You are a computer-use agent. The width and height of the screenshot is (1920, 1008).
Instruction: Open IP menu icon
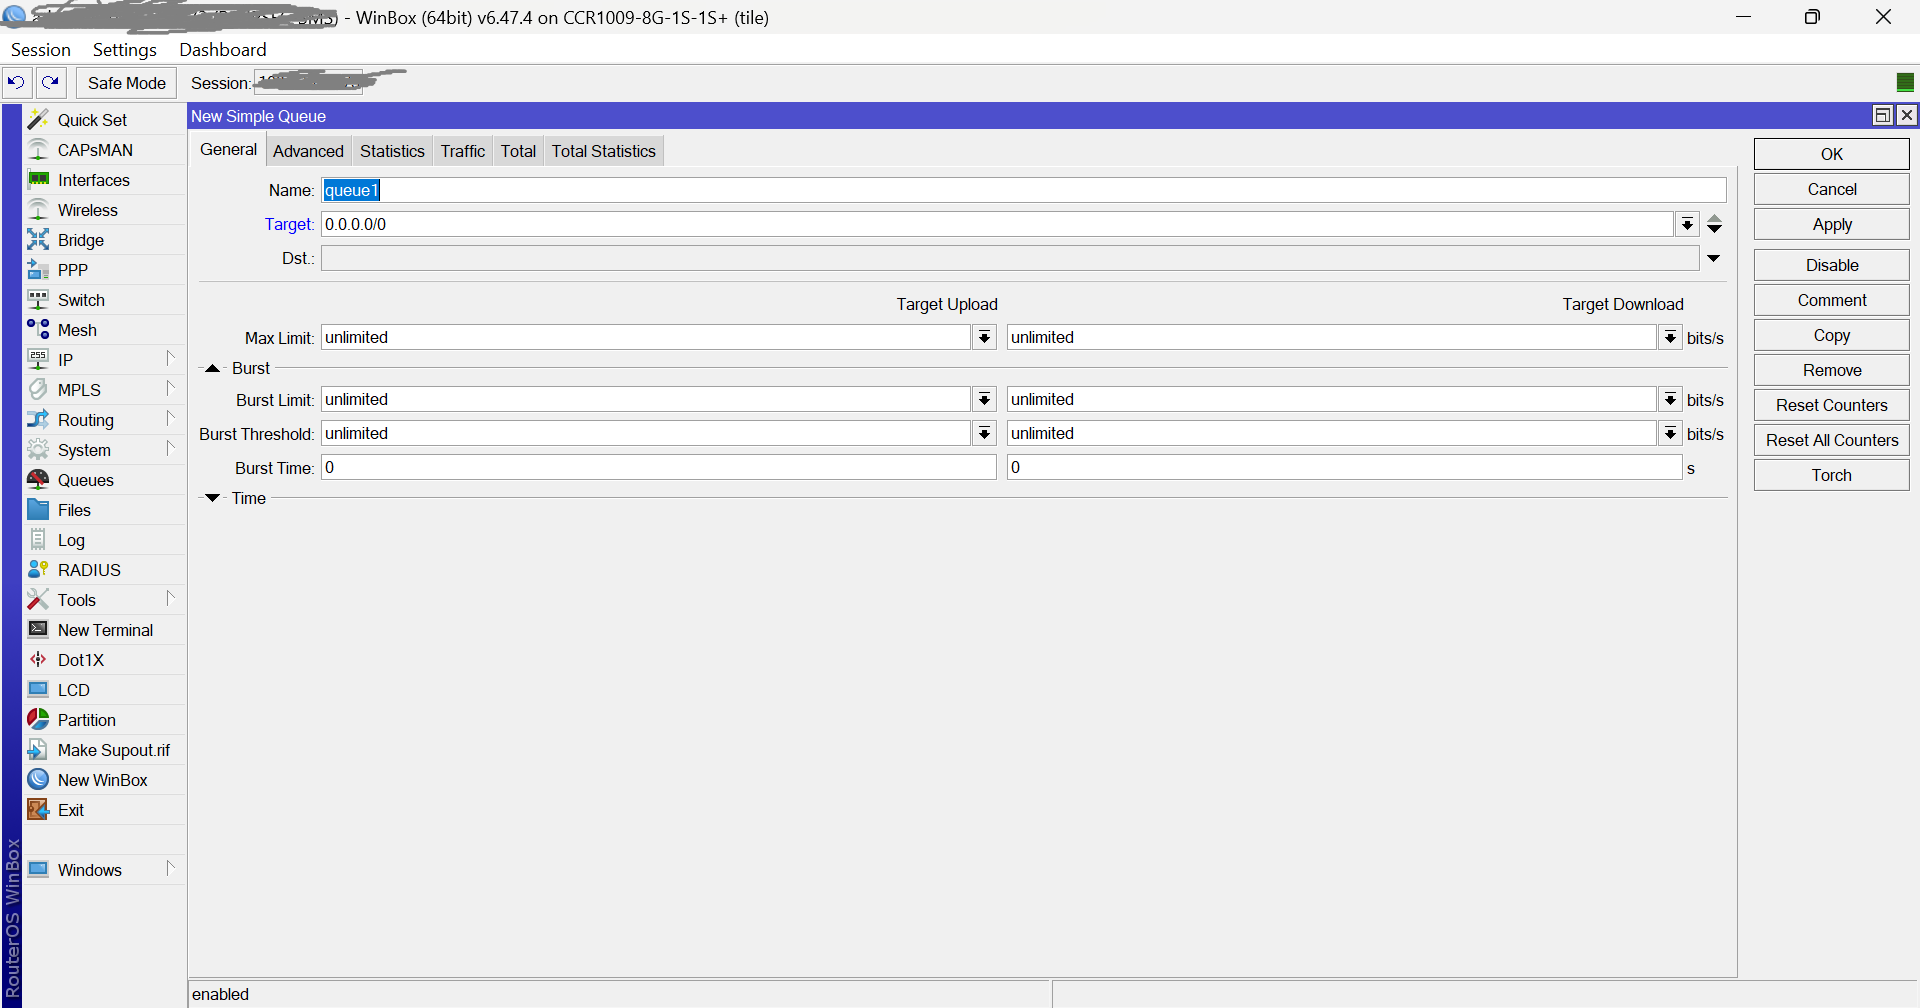[38, 360]
